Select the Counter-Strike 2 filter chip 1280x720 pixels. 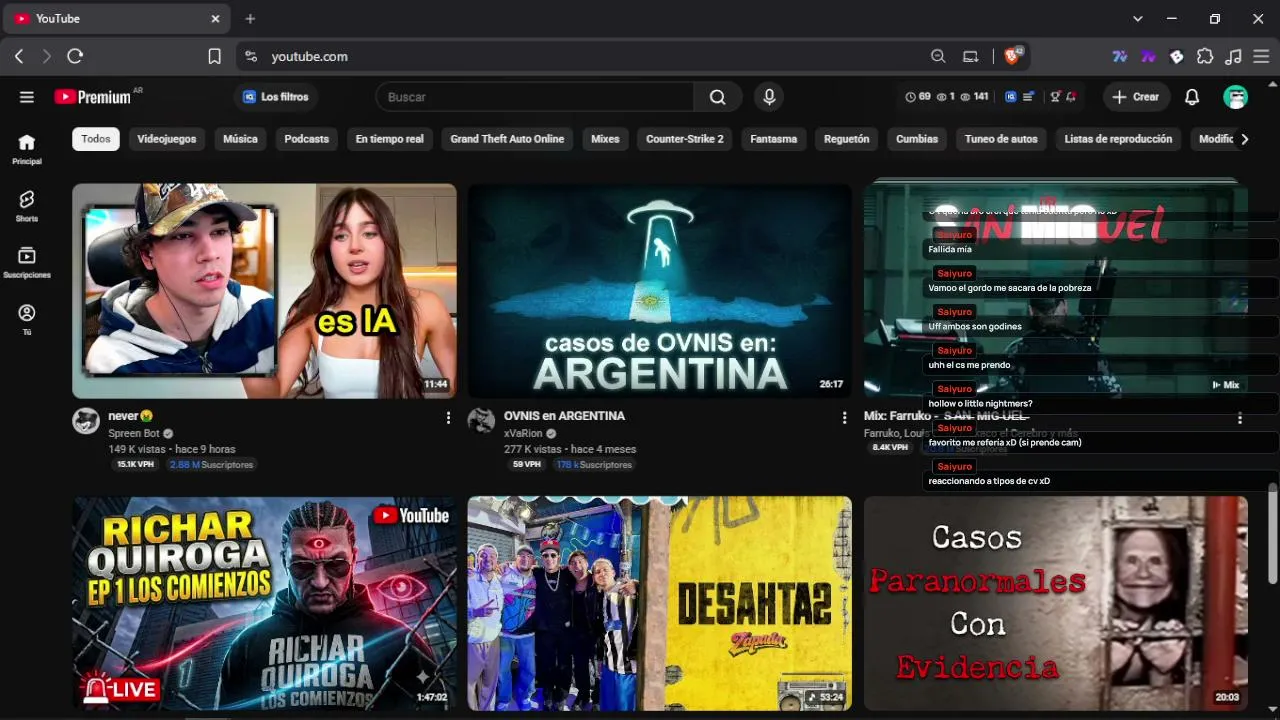click(x=685, y=139)
